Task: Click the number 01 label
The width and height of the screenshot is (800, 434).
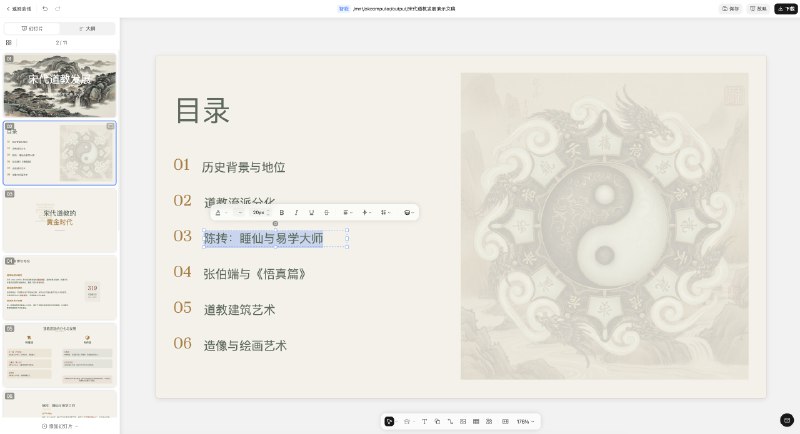Action: coord(182,165)
